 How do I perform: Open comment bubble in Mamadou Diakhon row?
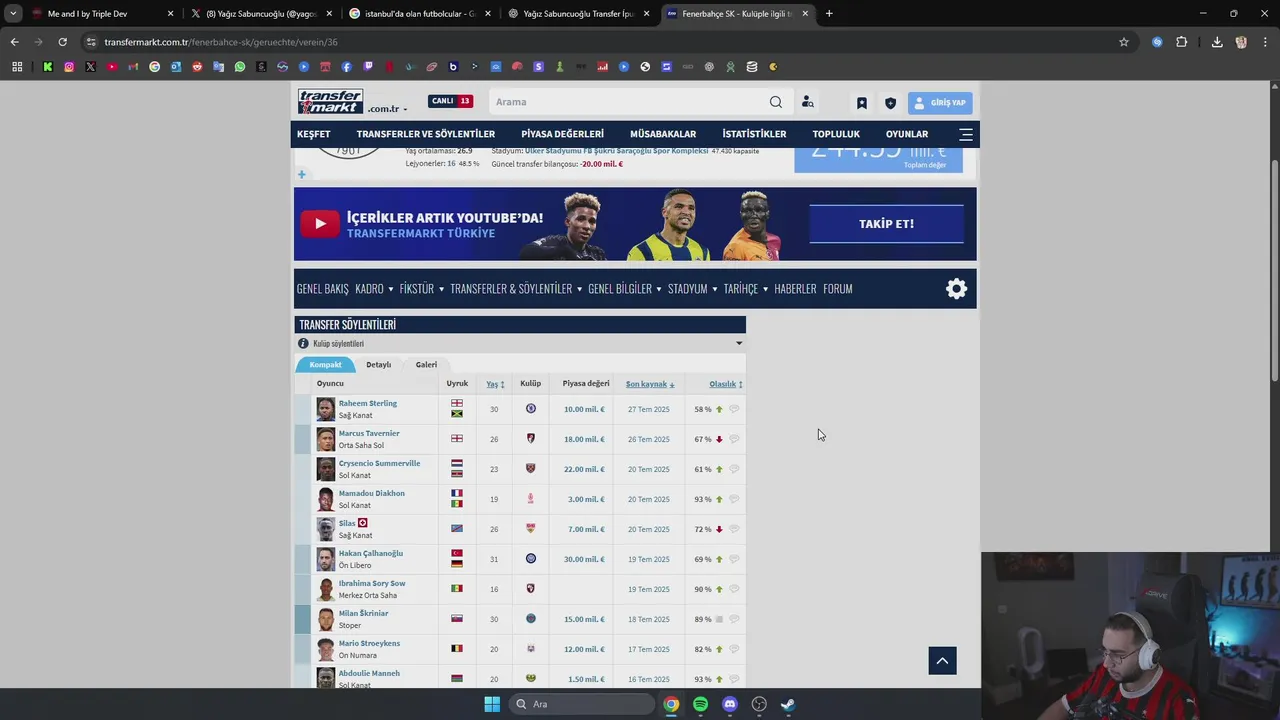pos(734,499)
